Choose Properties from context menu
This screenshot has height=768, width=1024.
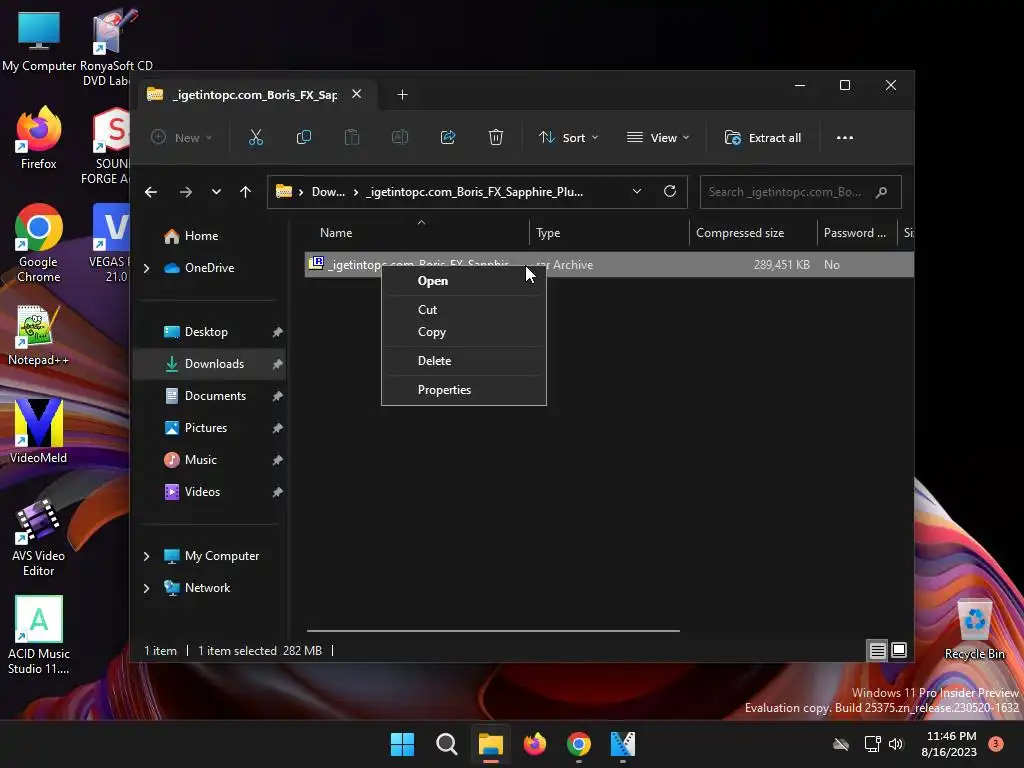pyautogui.click(x=464, y=390)
